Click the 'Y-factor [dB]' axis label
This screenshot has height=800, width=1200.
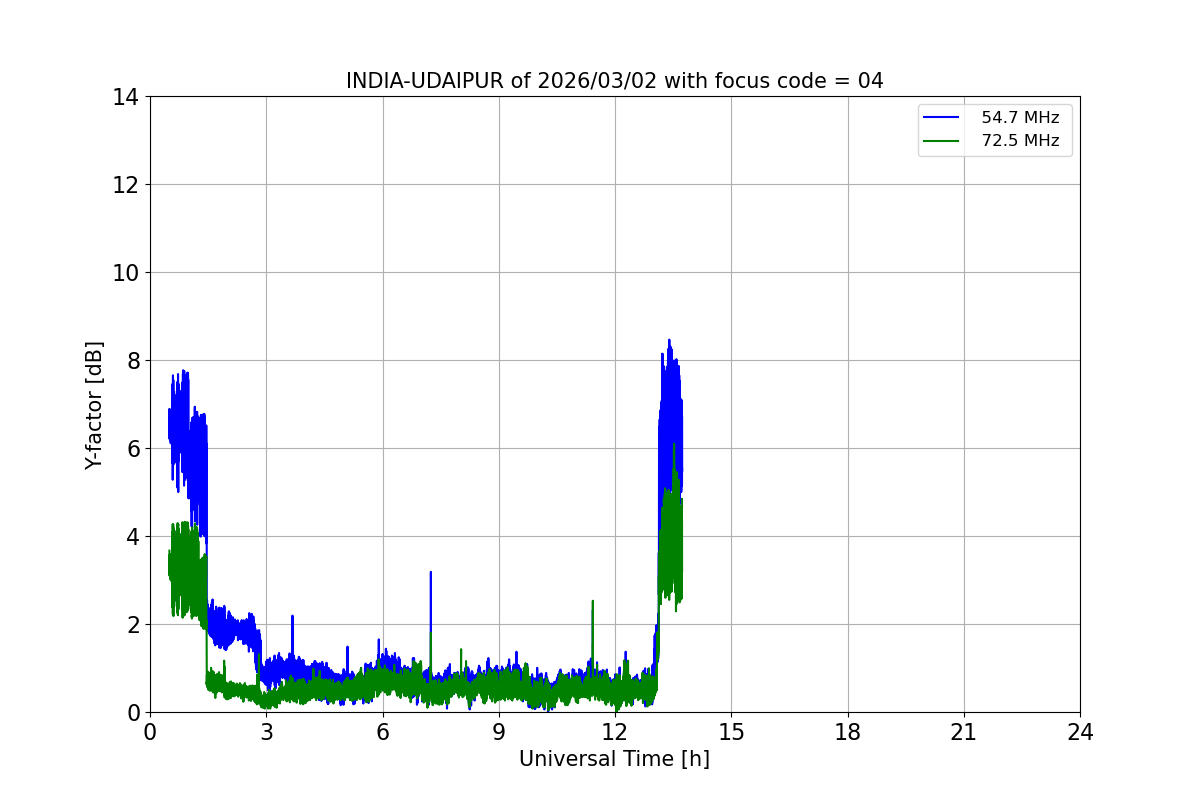(x=94, y=405)
